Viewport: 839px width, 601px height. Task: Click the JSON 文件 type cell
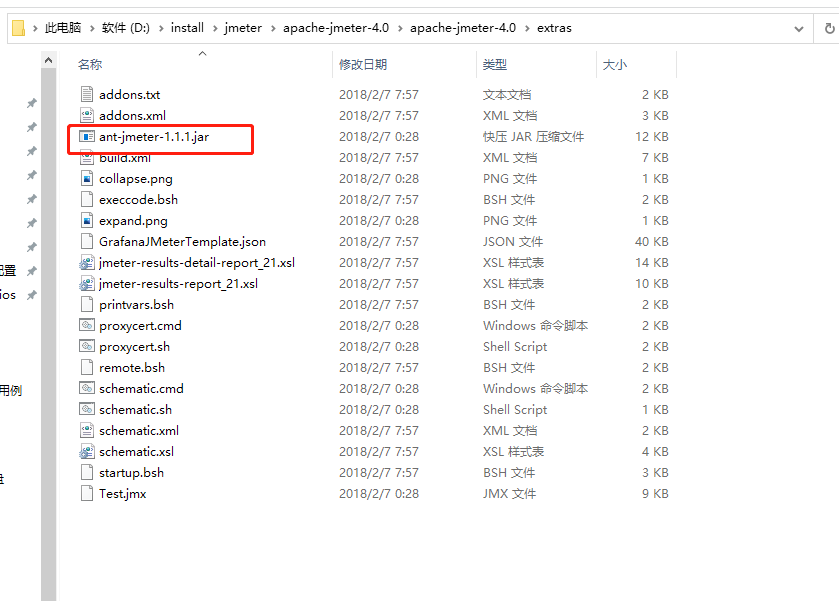pyautogui.click(x=513, y=242)
